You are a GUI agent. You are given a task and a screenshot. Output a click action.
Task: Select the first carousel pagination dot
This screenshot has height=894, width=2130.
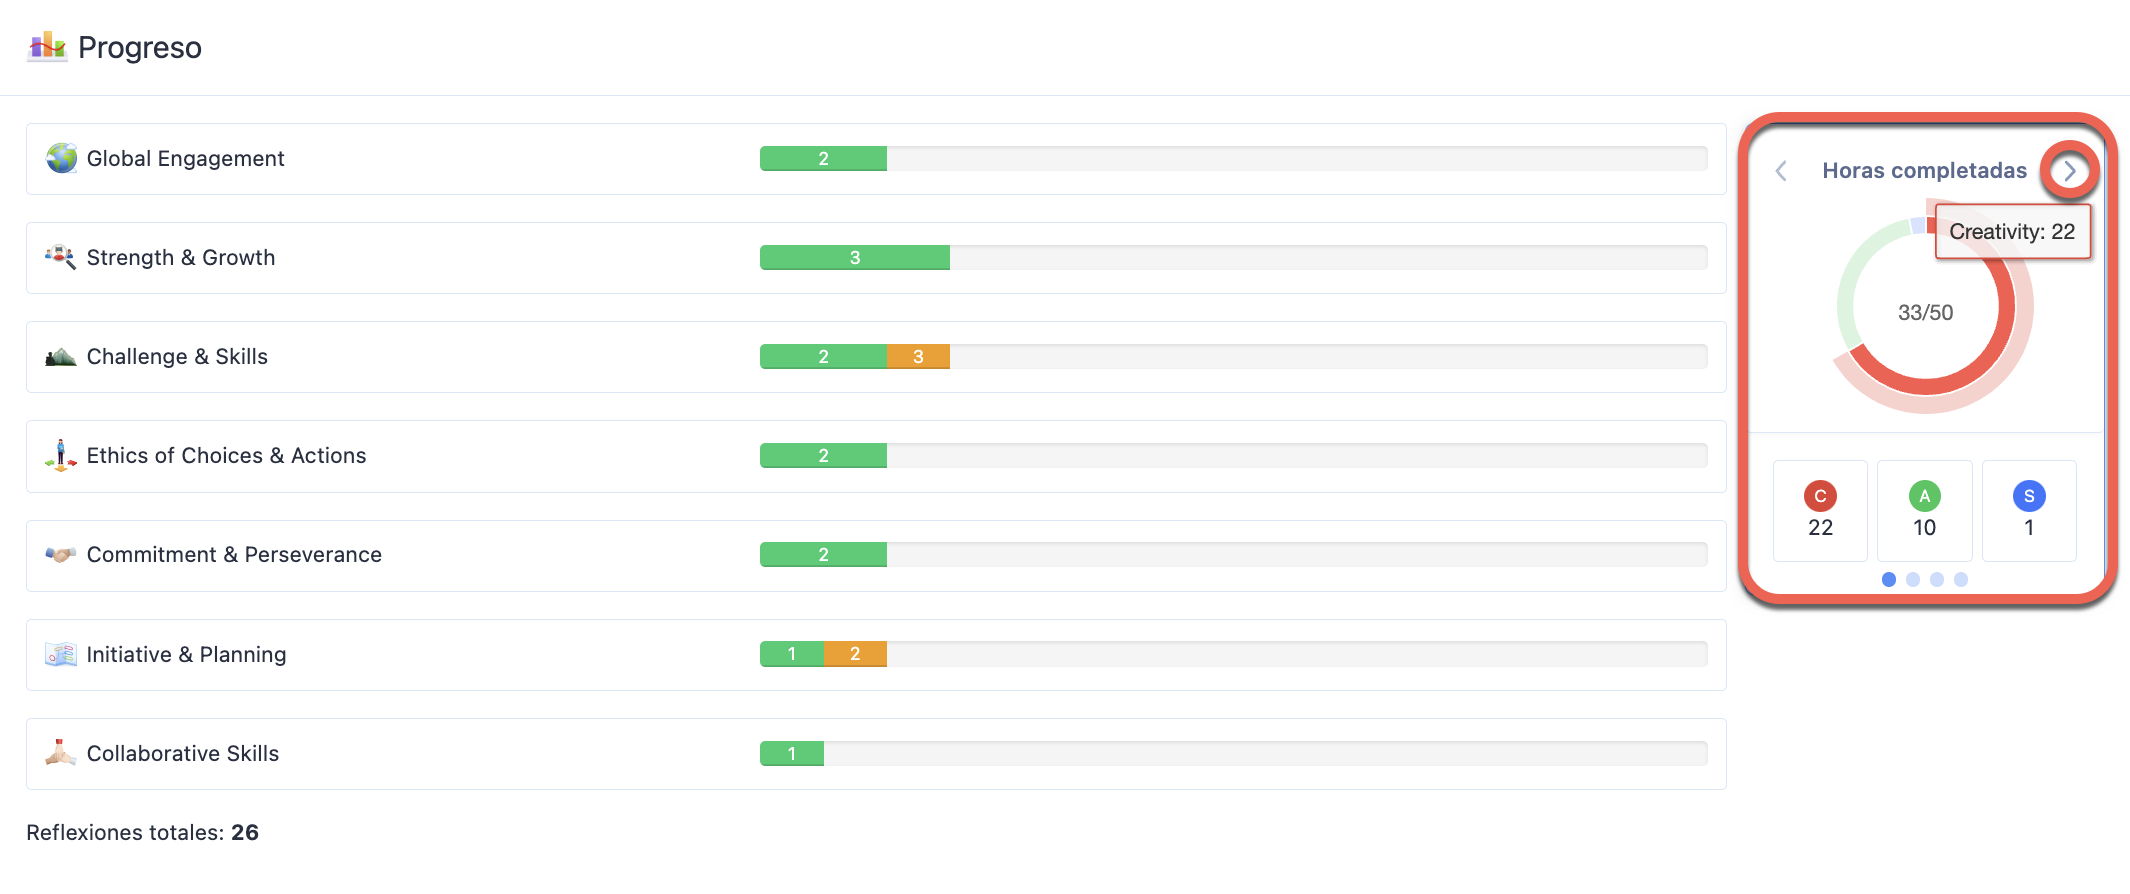pyautogui.click(x=1889, y=579)
